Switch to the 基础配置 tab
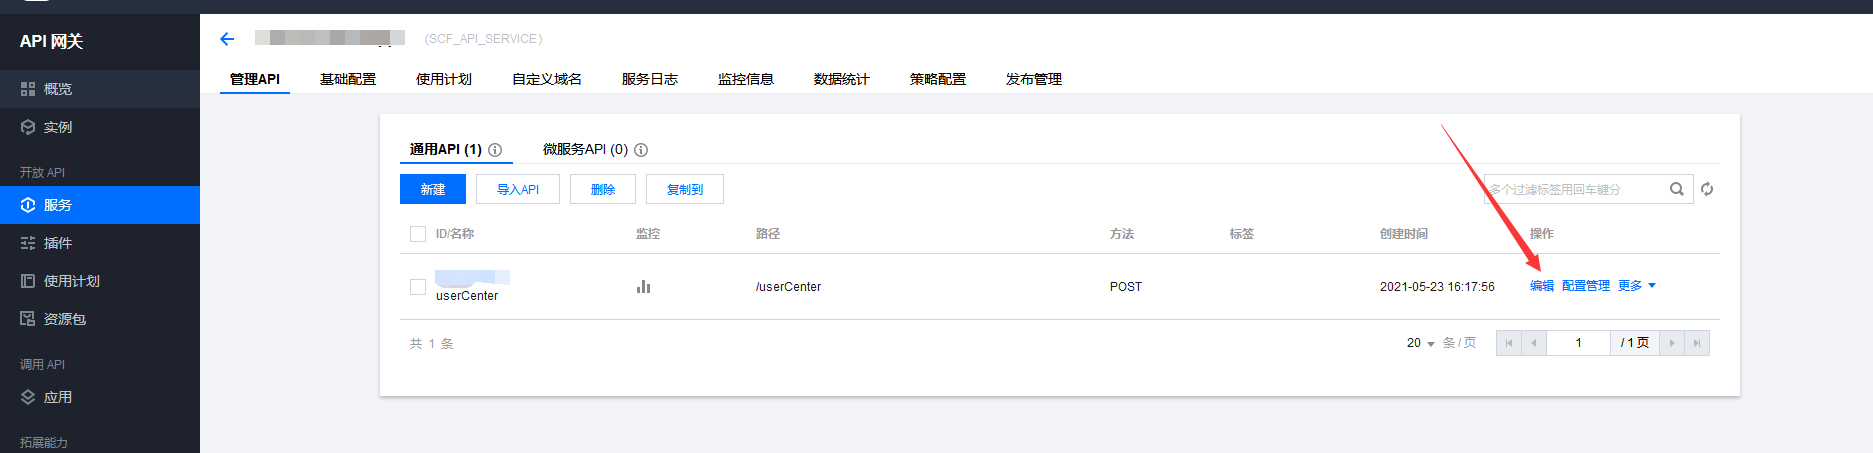This screenshot has height=453, width=1873. pos(348,79)
